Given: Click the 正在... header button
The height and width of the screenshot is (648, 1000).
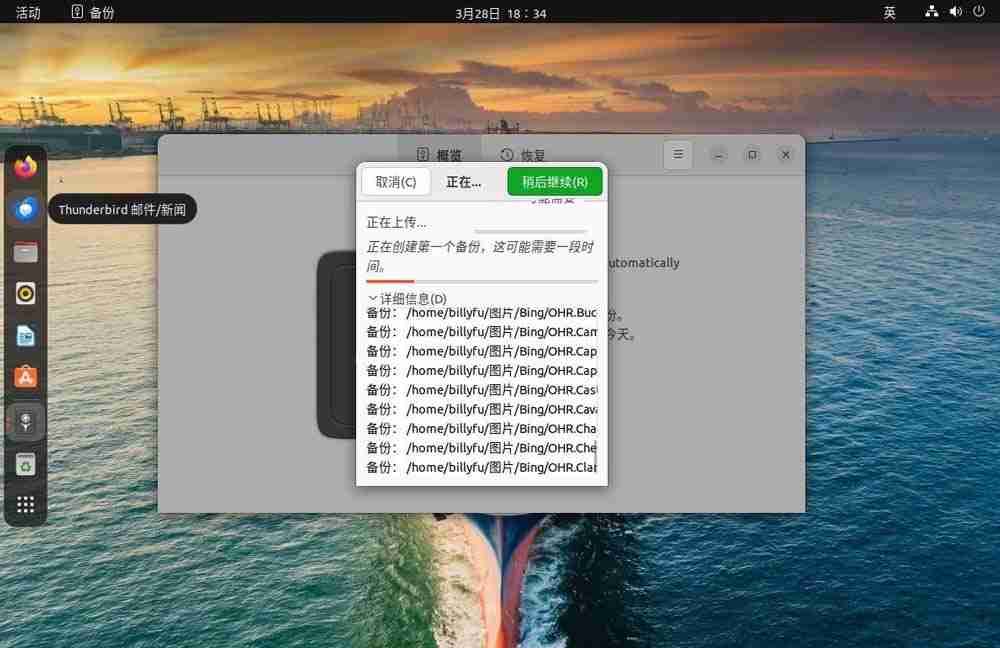Looking at the screenshot, I should click(463, 181).
